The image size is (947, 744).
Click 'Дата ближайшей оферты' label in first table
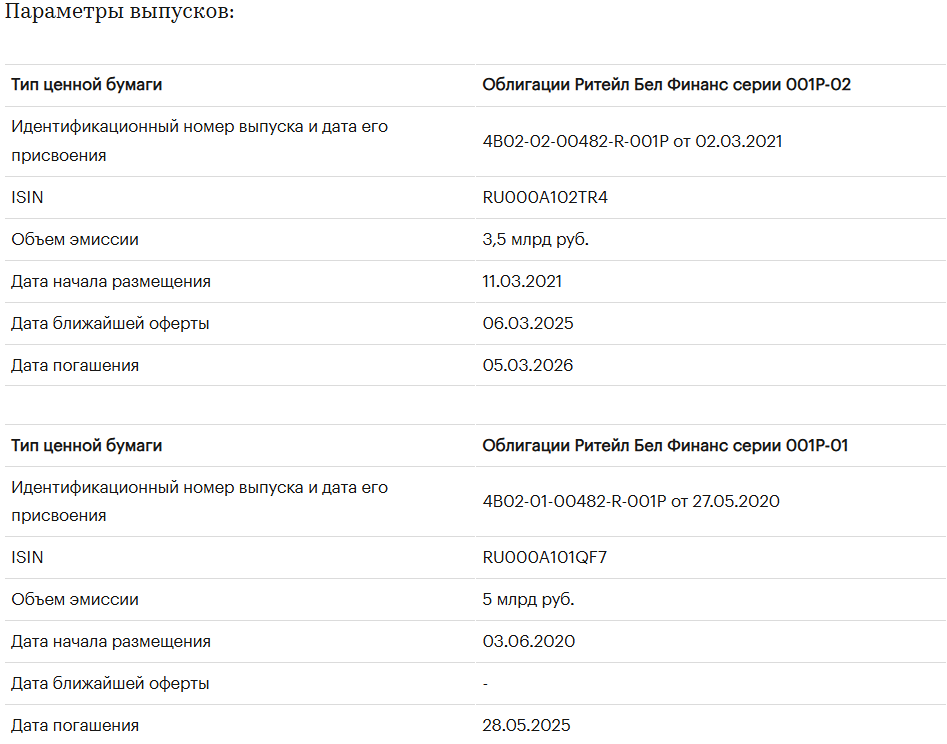point(110,324)
